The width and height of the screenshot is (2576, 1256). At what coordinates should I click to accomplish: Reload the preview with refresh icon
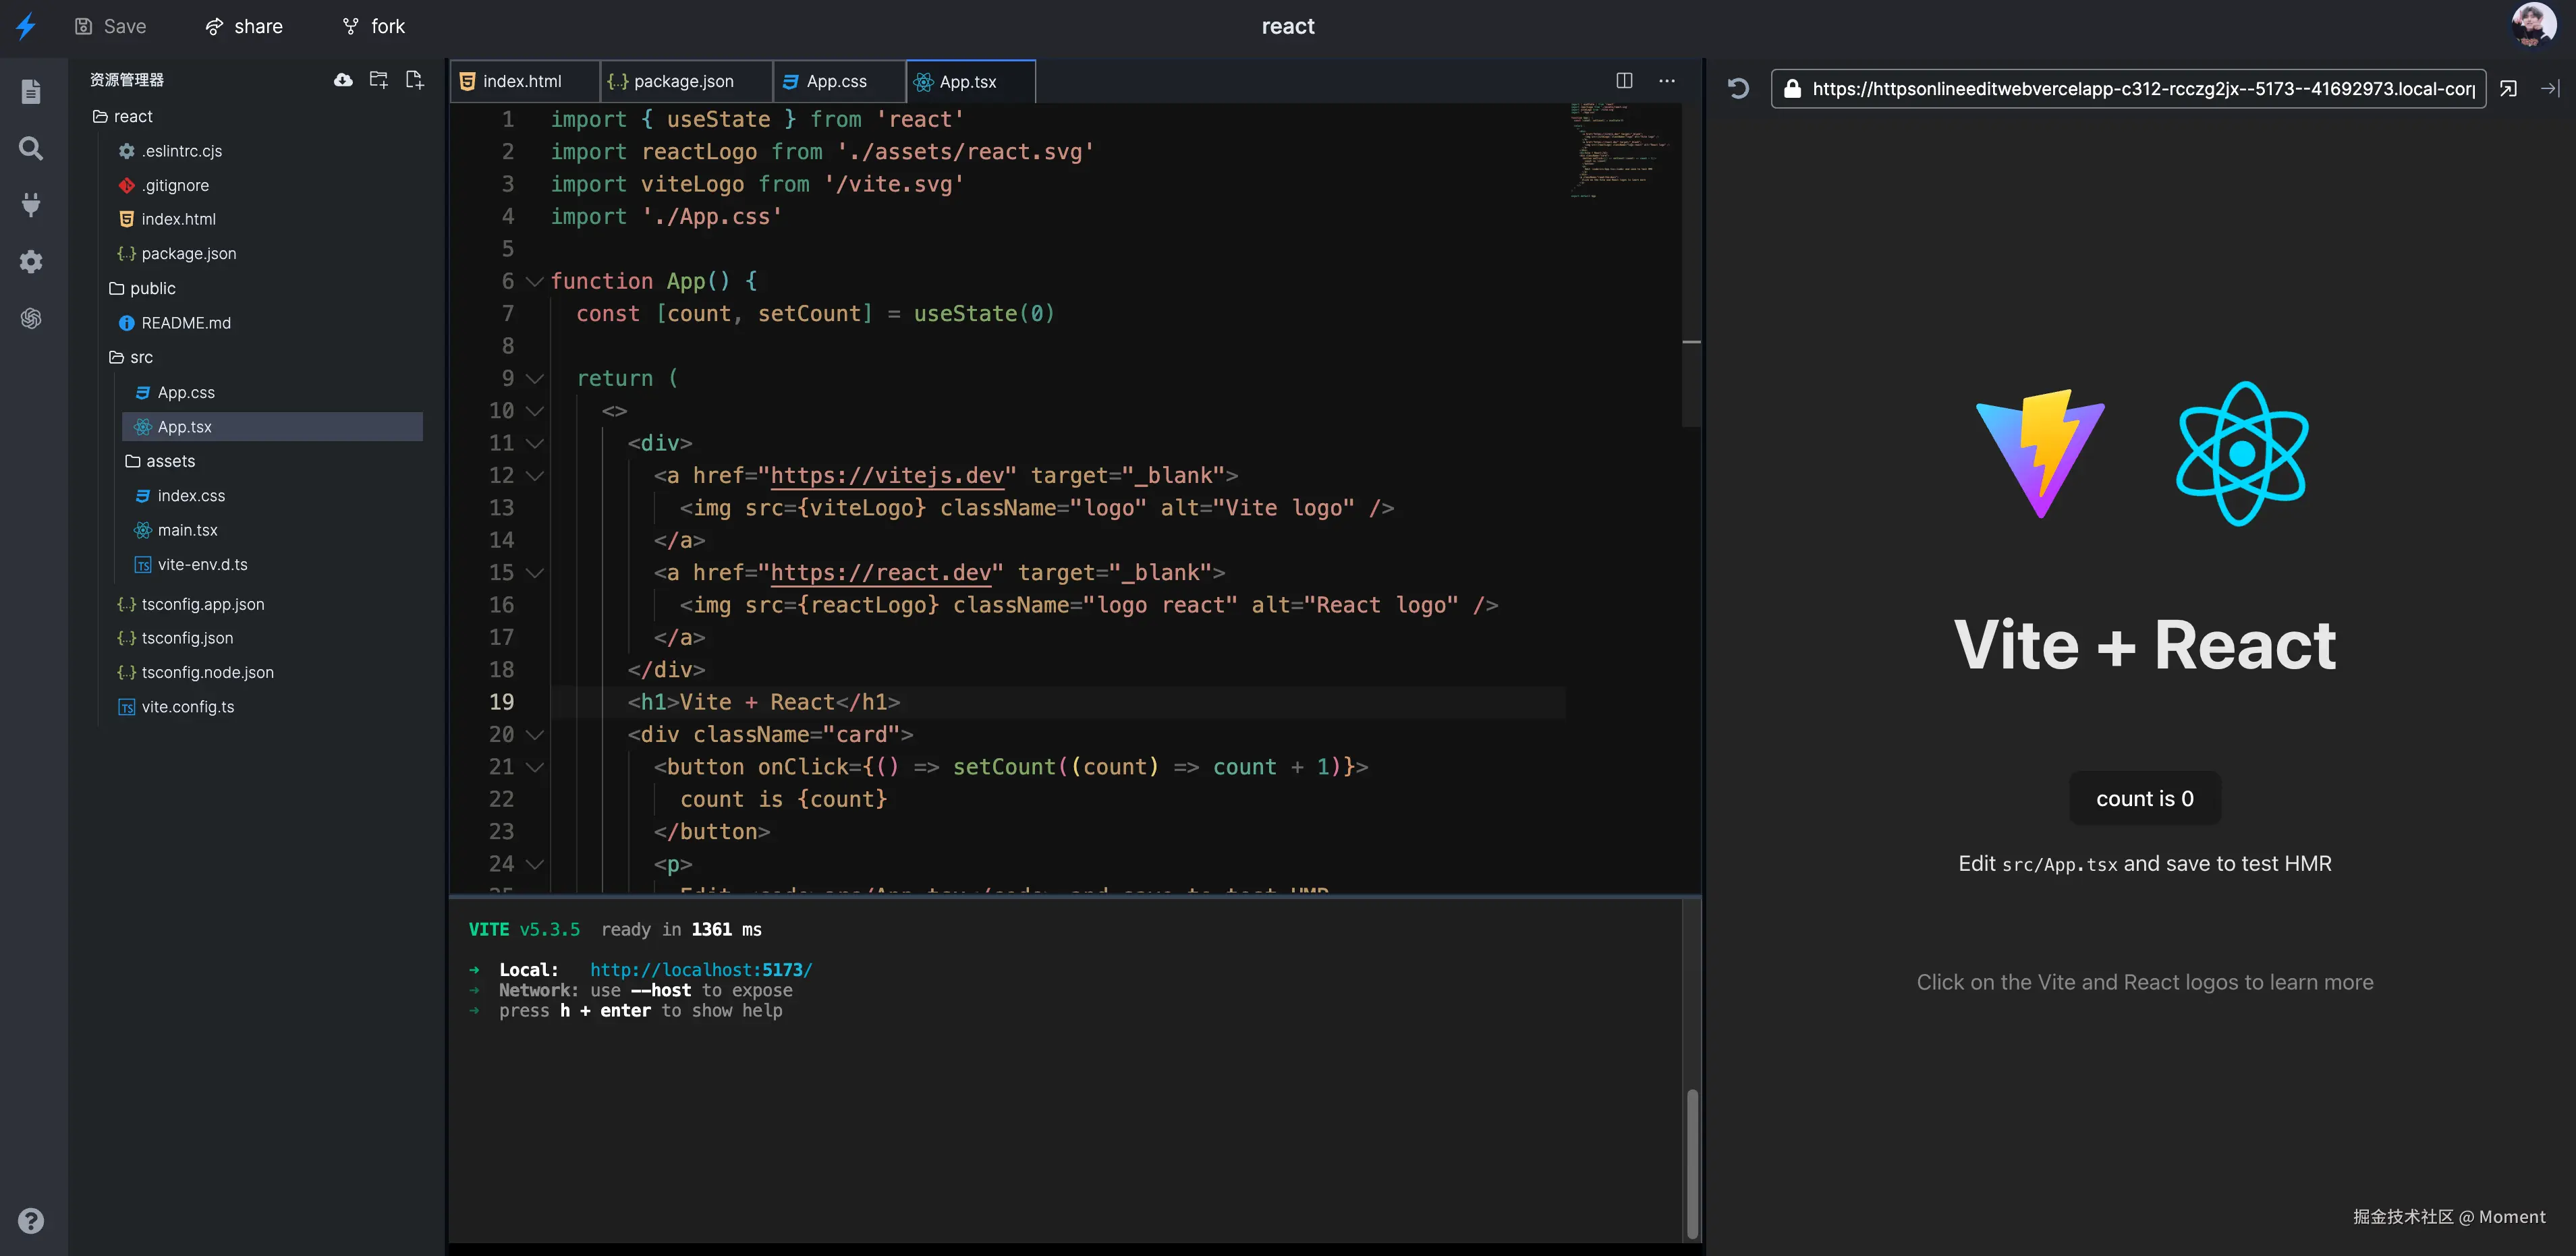tap(1738, 89)
